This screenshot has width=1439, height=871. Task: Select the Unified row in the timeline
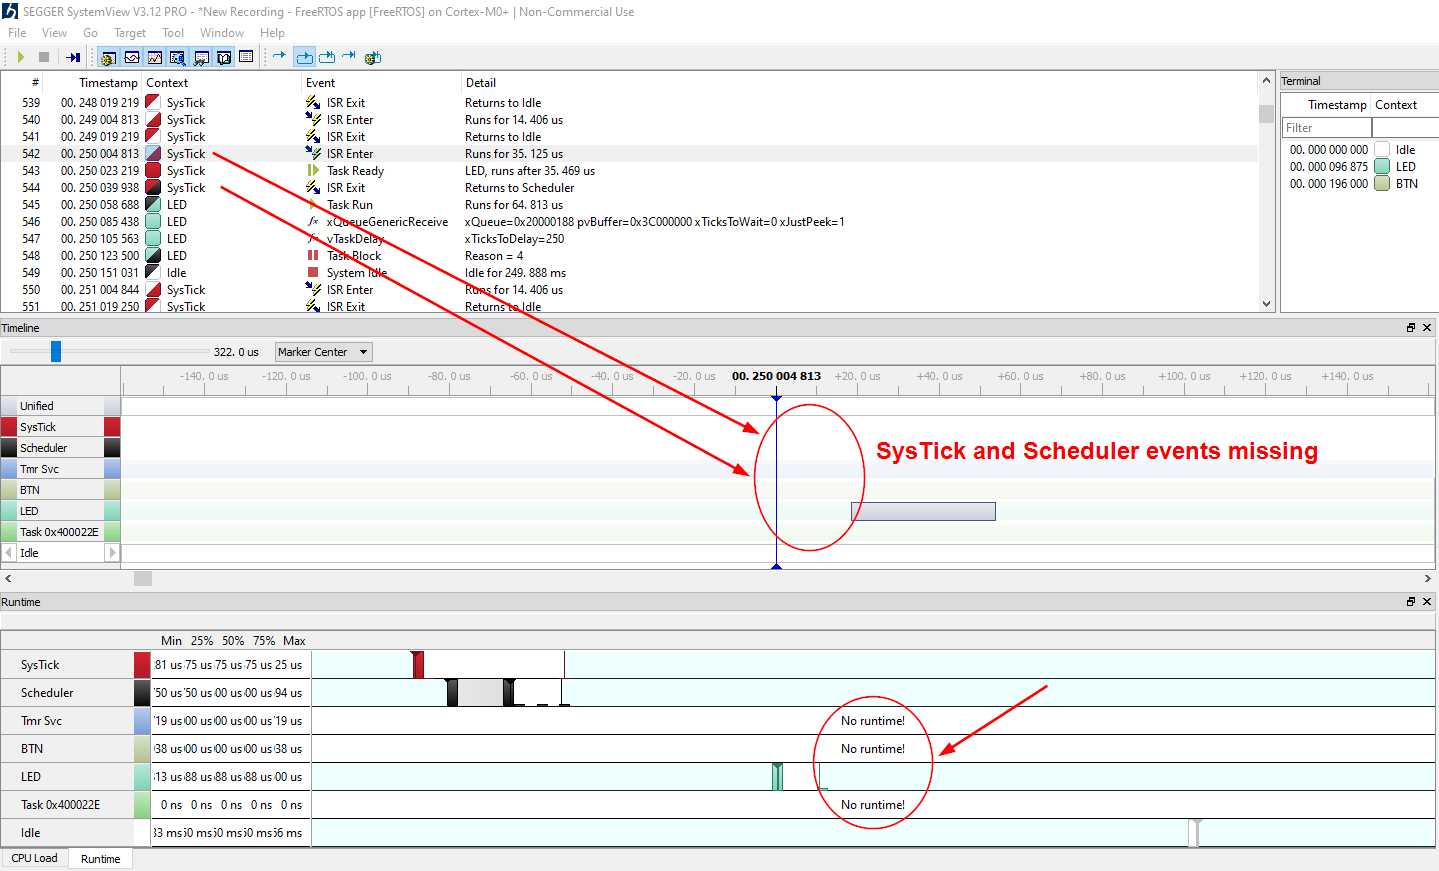pos(60,406)
